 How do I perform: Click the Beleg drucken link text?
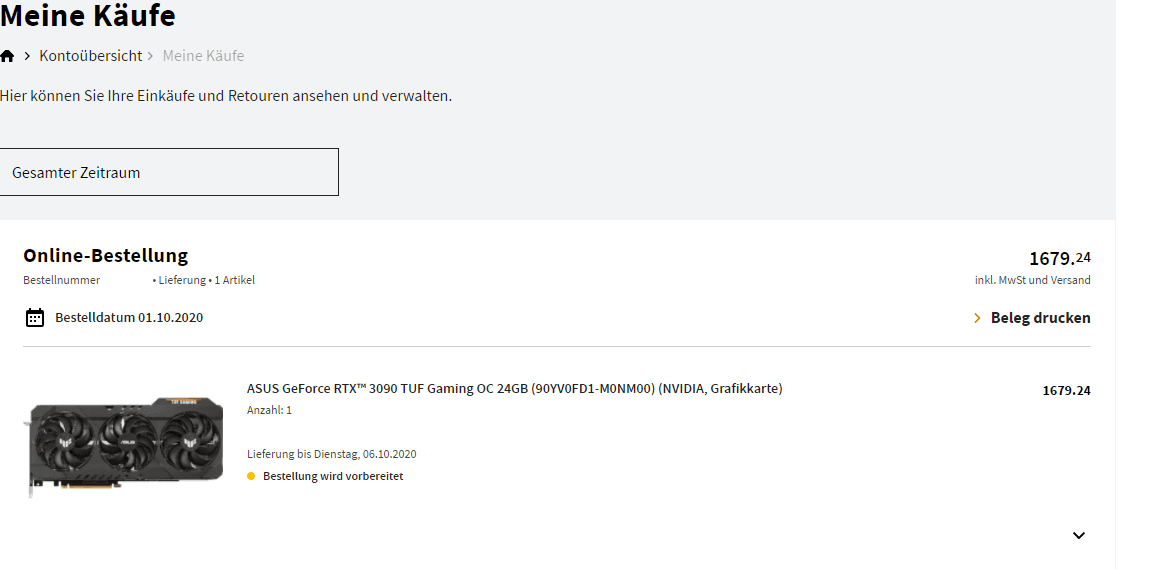(1040, 318)
